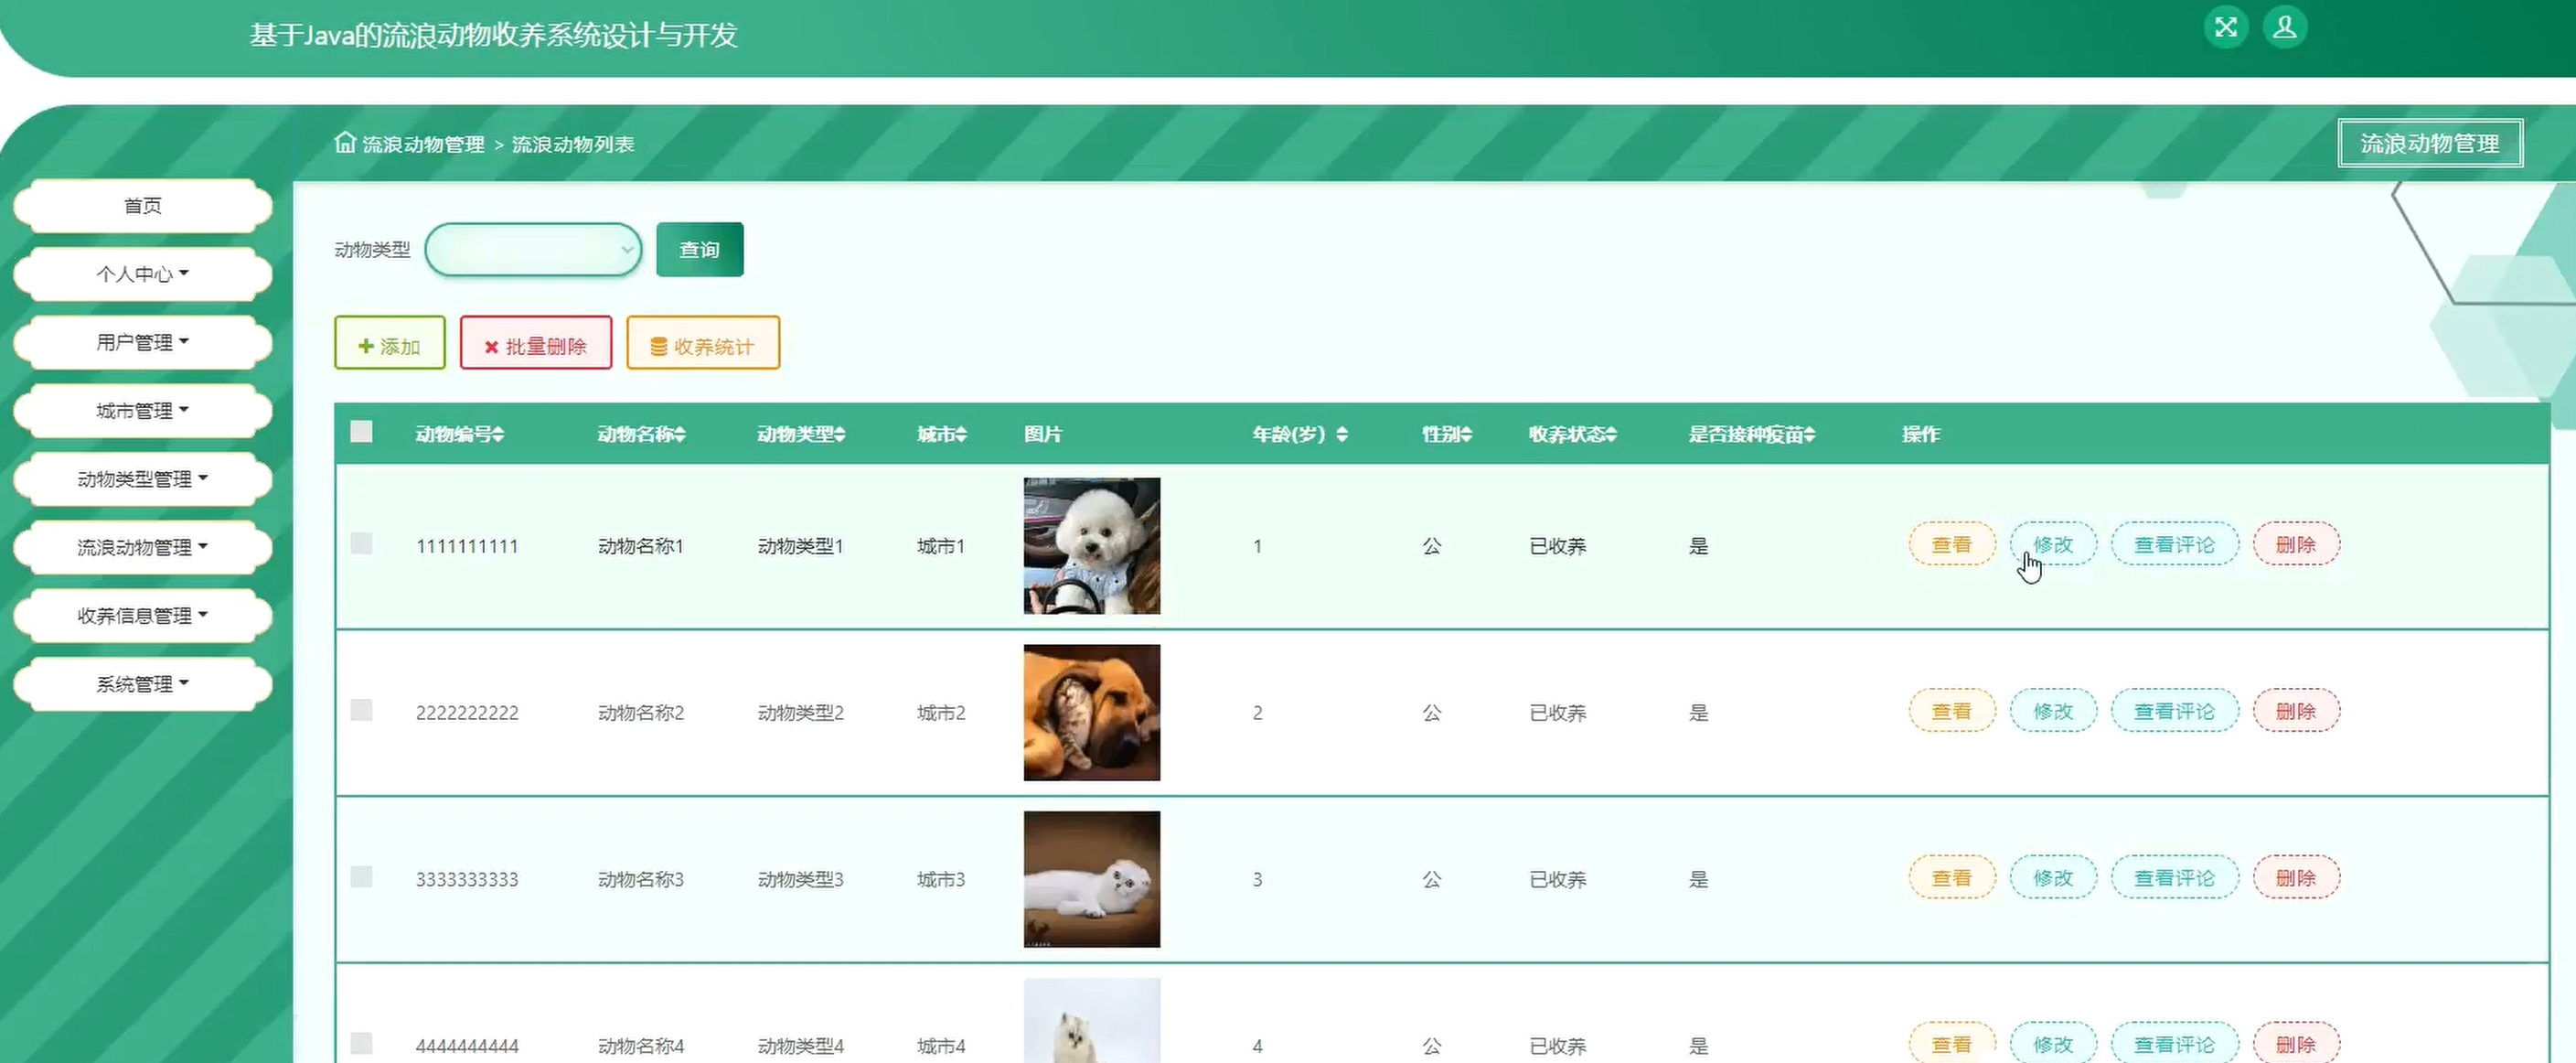
Task: Sort by 收养状态 column arrows
Action: [1611, 434]
